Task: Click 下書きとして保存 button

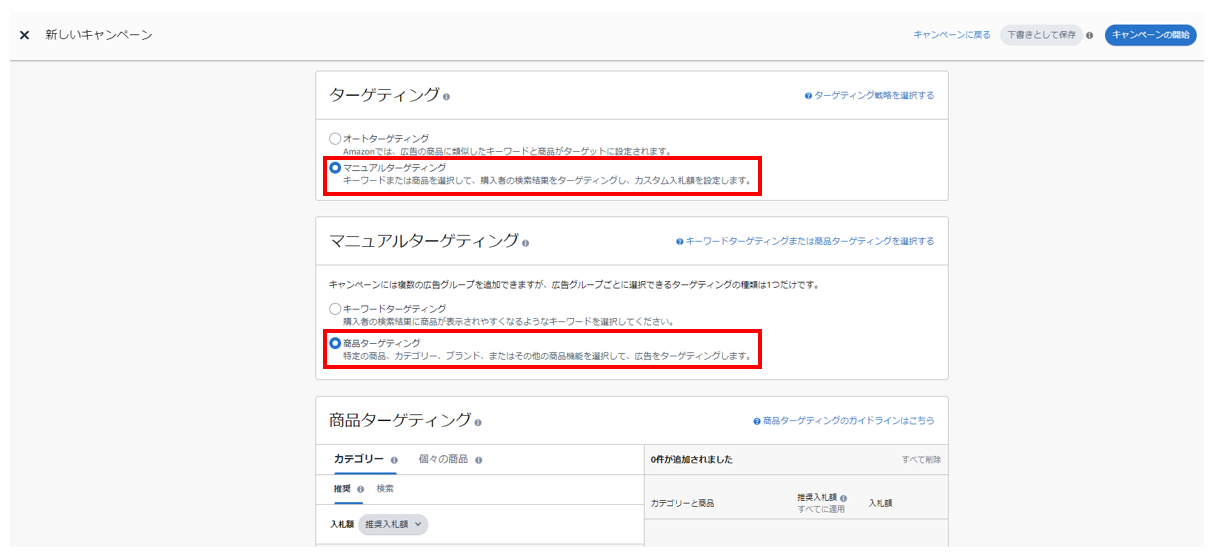Action: (x=1041, y=35)
